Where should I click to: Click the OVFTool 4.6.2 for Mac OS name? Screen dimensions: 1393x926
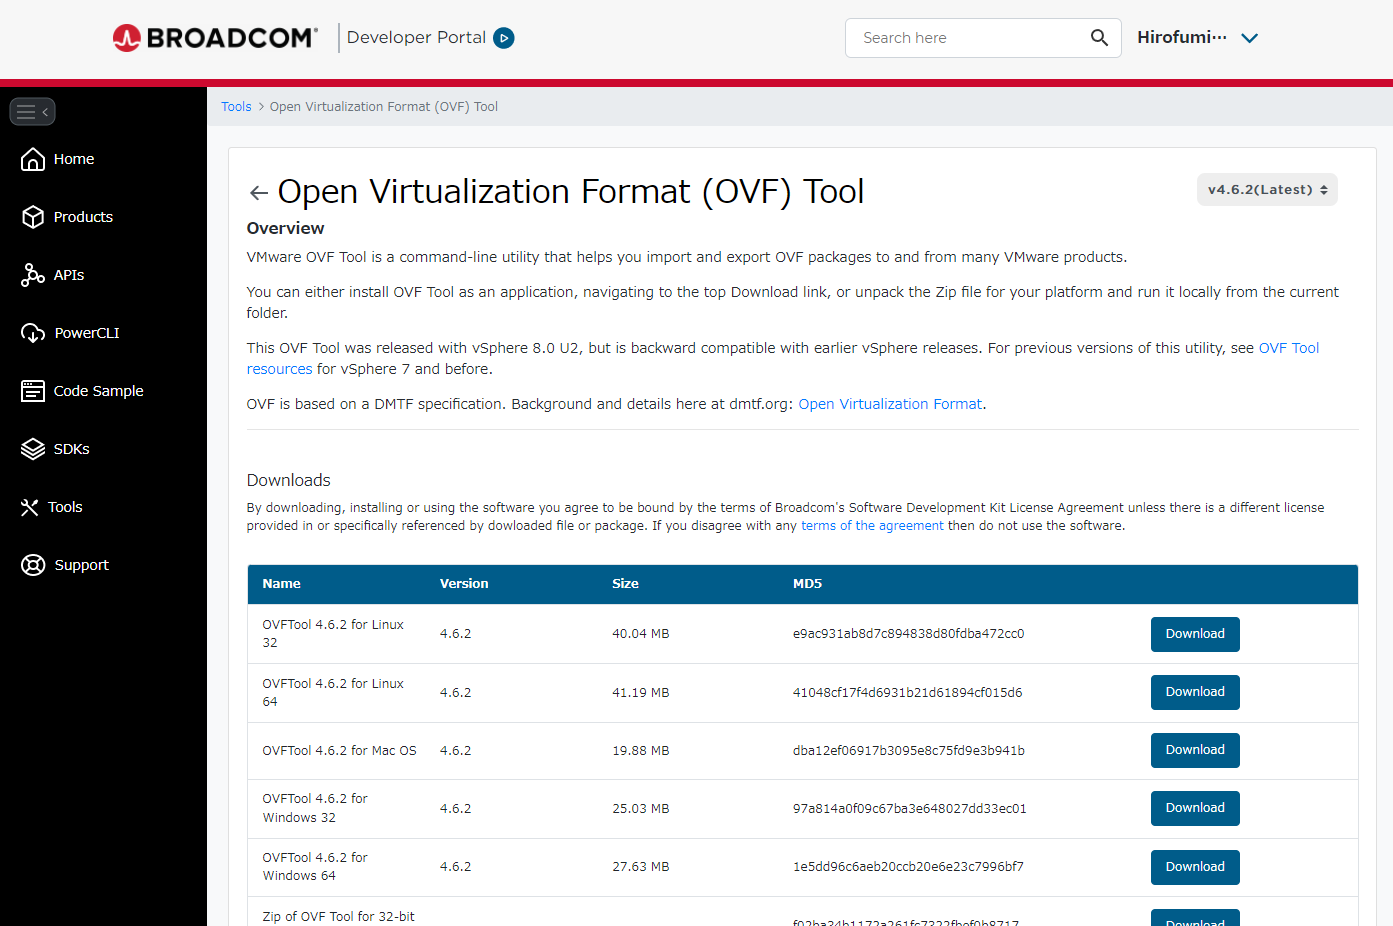[x=339, y=751]
